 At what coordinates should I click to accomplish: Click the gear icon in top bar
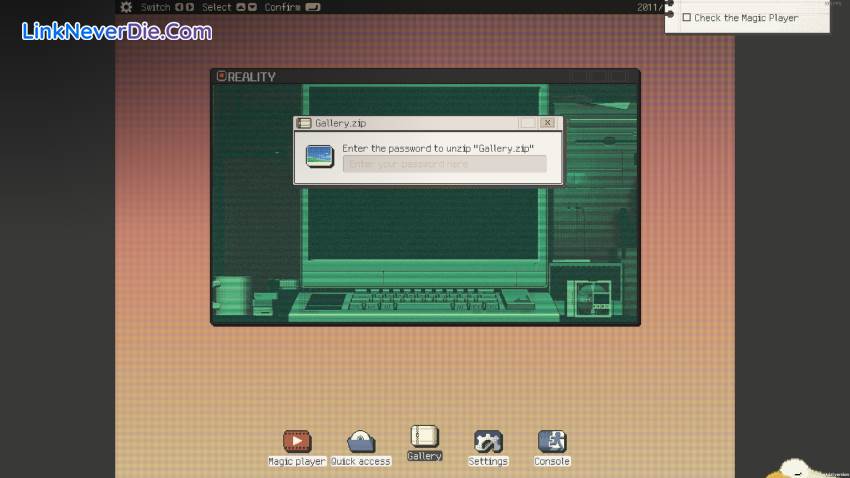(126, 7)
